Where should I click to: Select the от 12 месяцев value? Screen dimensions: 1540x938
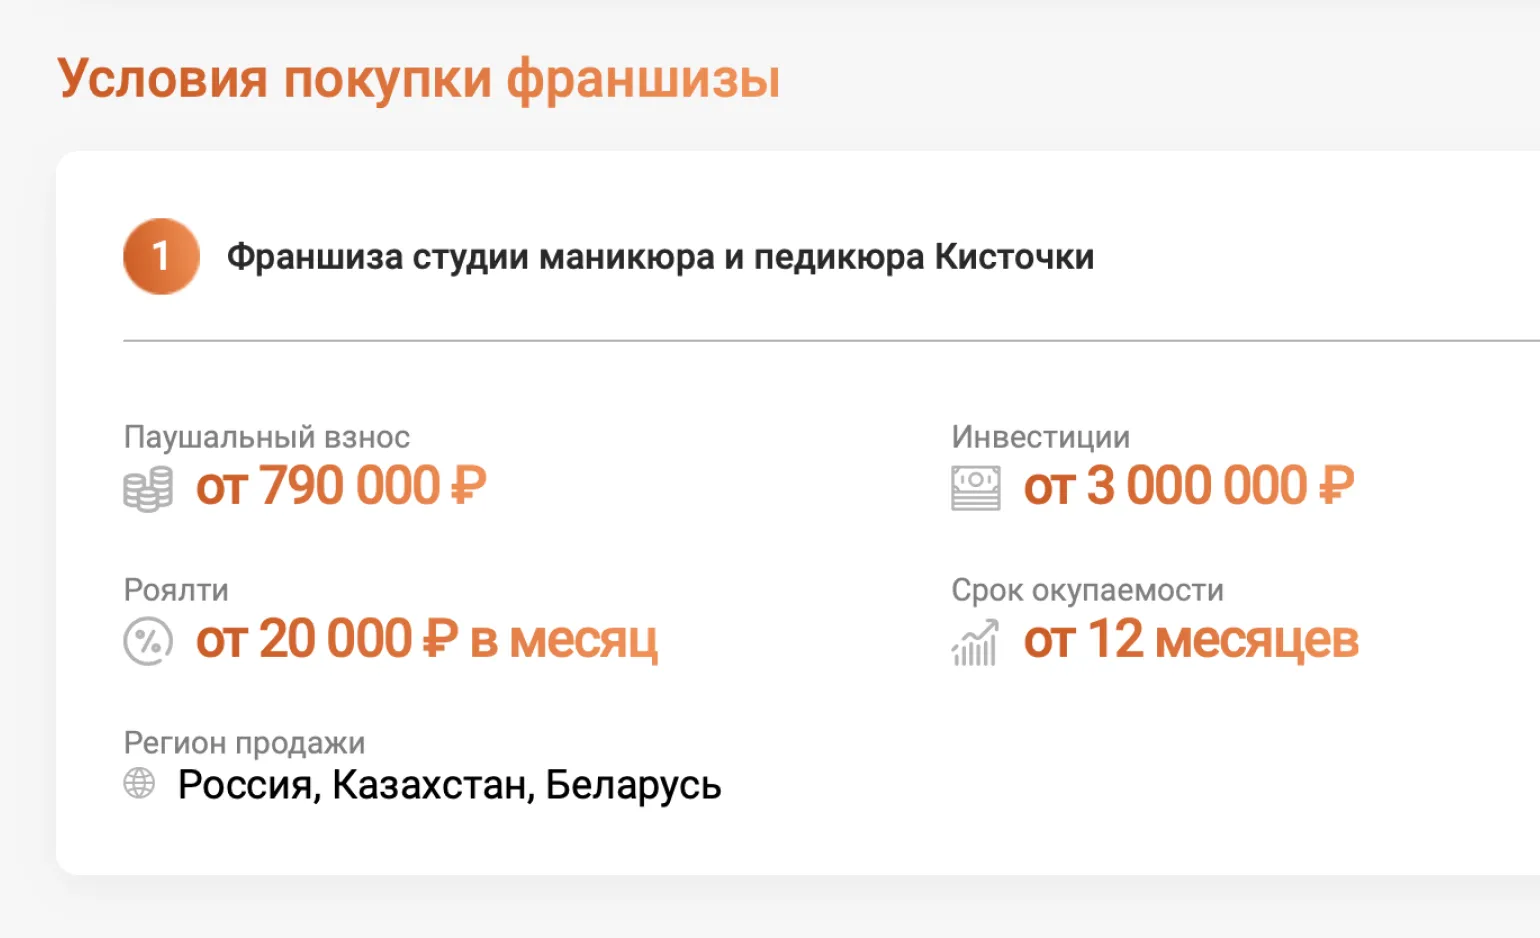(x=1191, y=640)
